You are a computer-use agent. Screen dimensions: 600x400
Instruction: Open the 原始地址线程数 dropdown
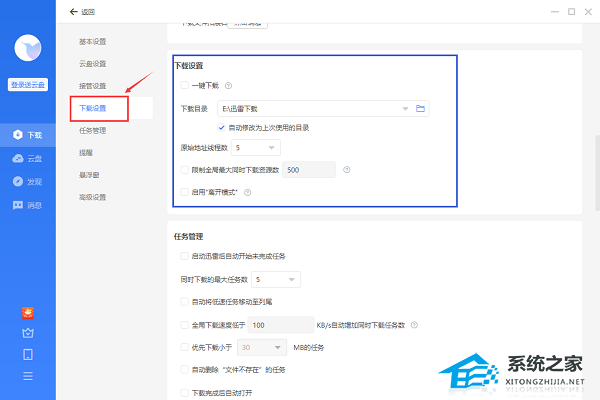coord(256,147)
